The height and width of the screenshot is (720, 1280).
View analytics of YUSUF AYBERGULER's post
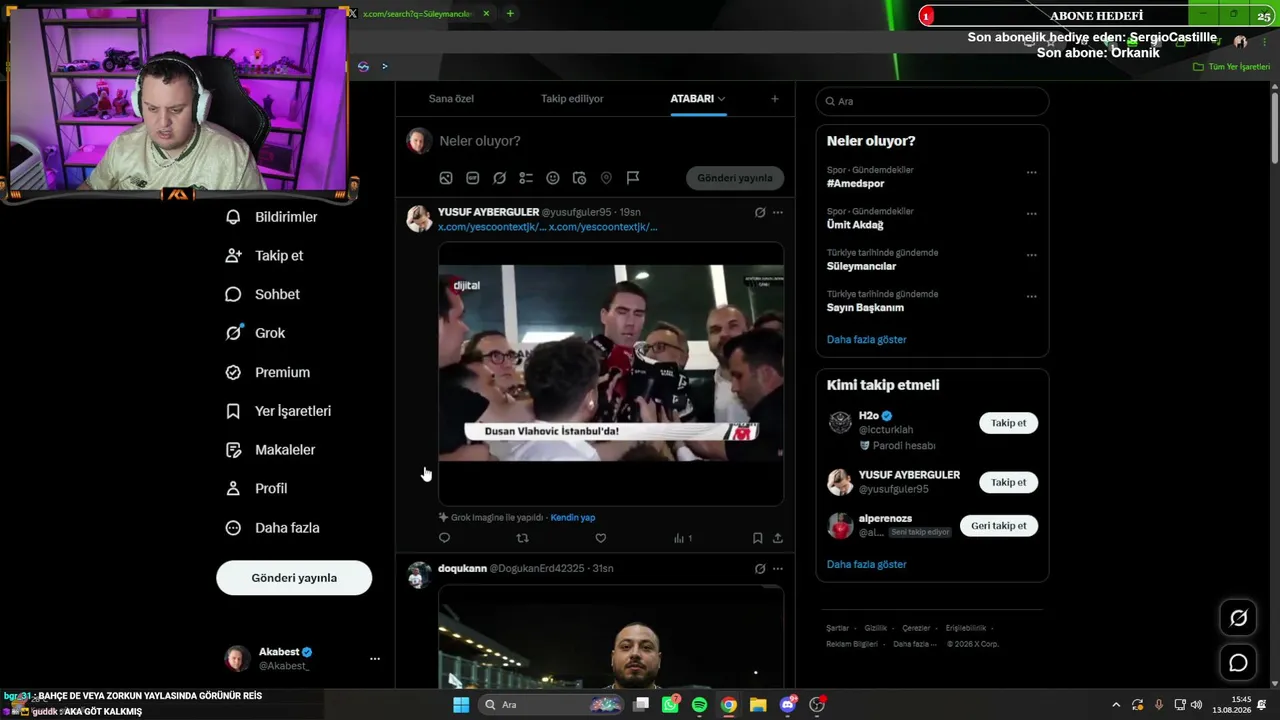(x=682, y=538)
